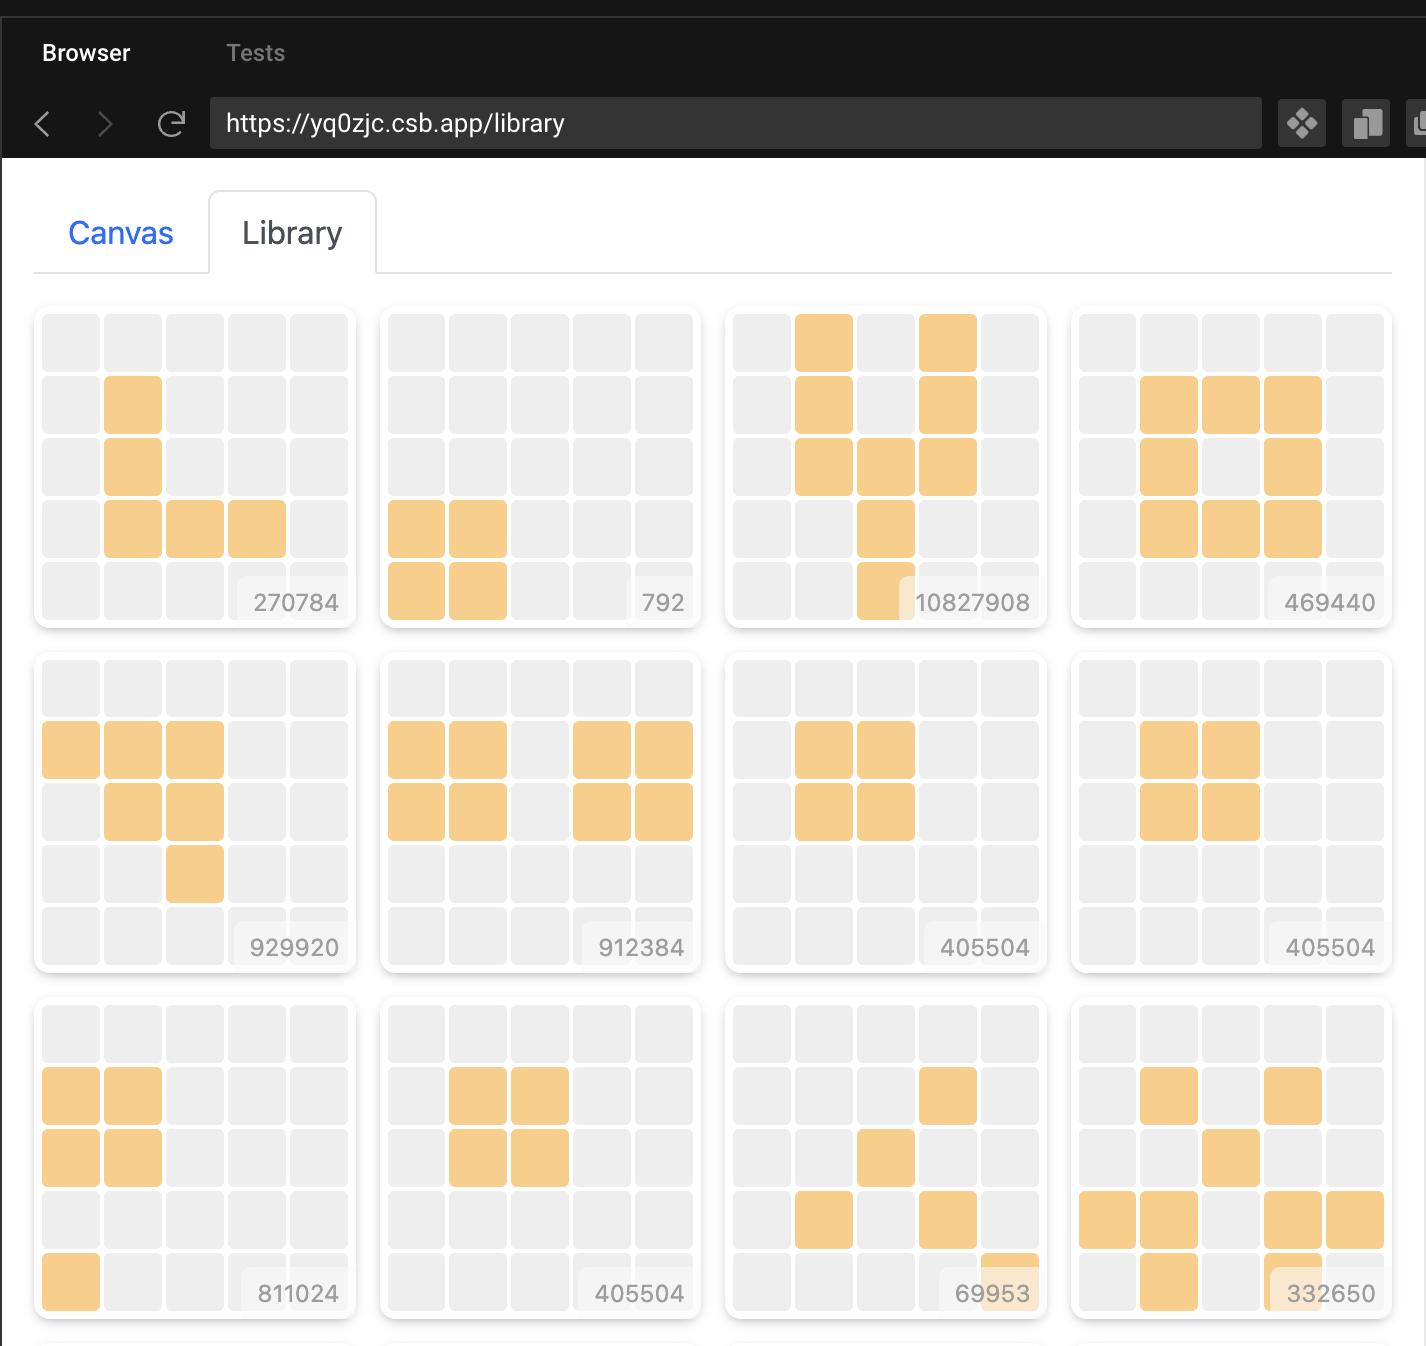Open pattern card labeled 792
1426x1346 pixels.
(540, 467)
